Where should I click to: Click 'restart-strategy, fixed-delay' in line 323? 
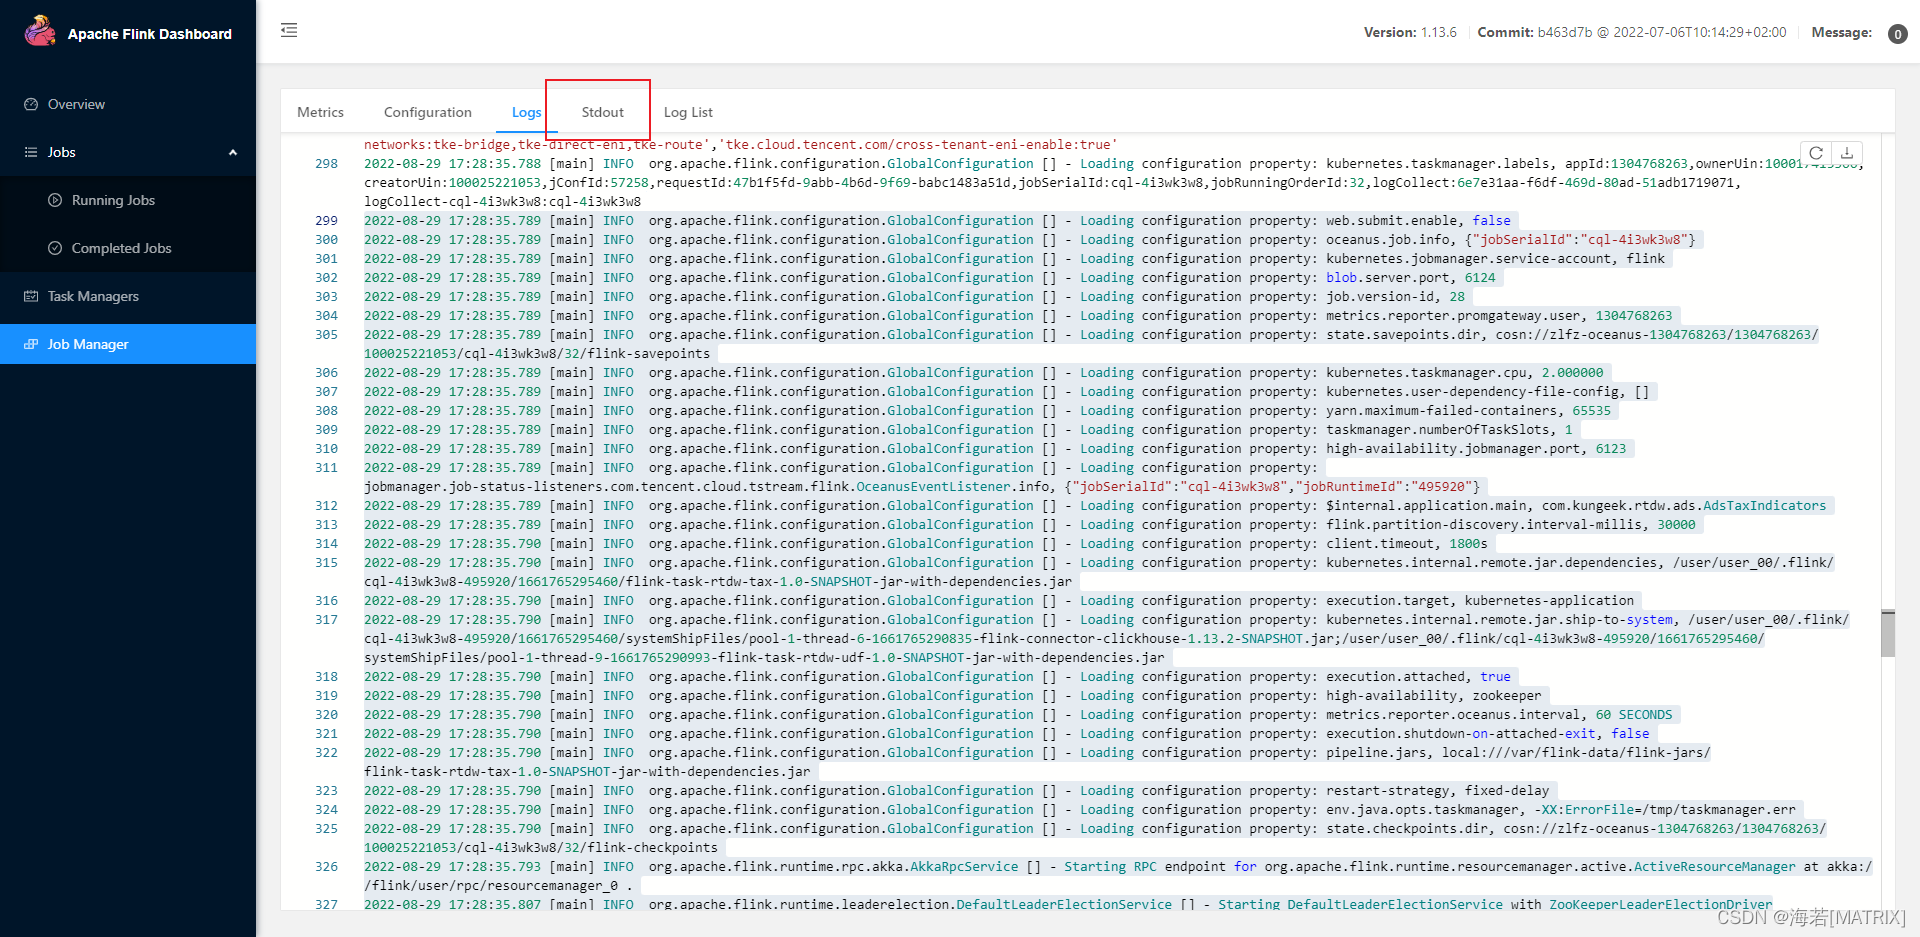click(x=1437, y=790)
